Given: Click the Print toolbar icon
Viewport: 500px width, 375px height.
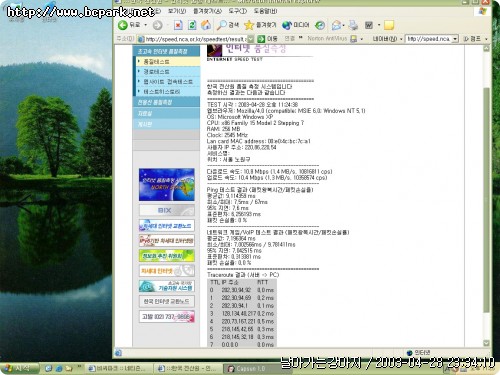Looking at the screenshot, I should 353,25.
